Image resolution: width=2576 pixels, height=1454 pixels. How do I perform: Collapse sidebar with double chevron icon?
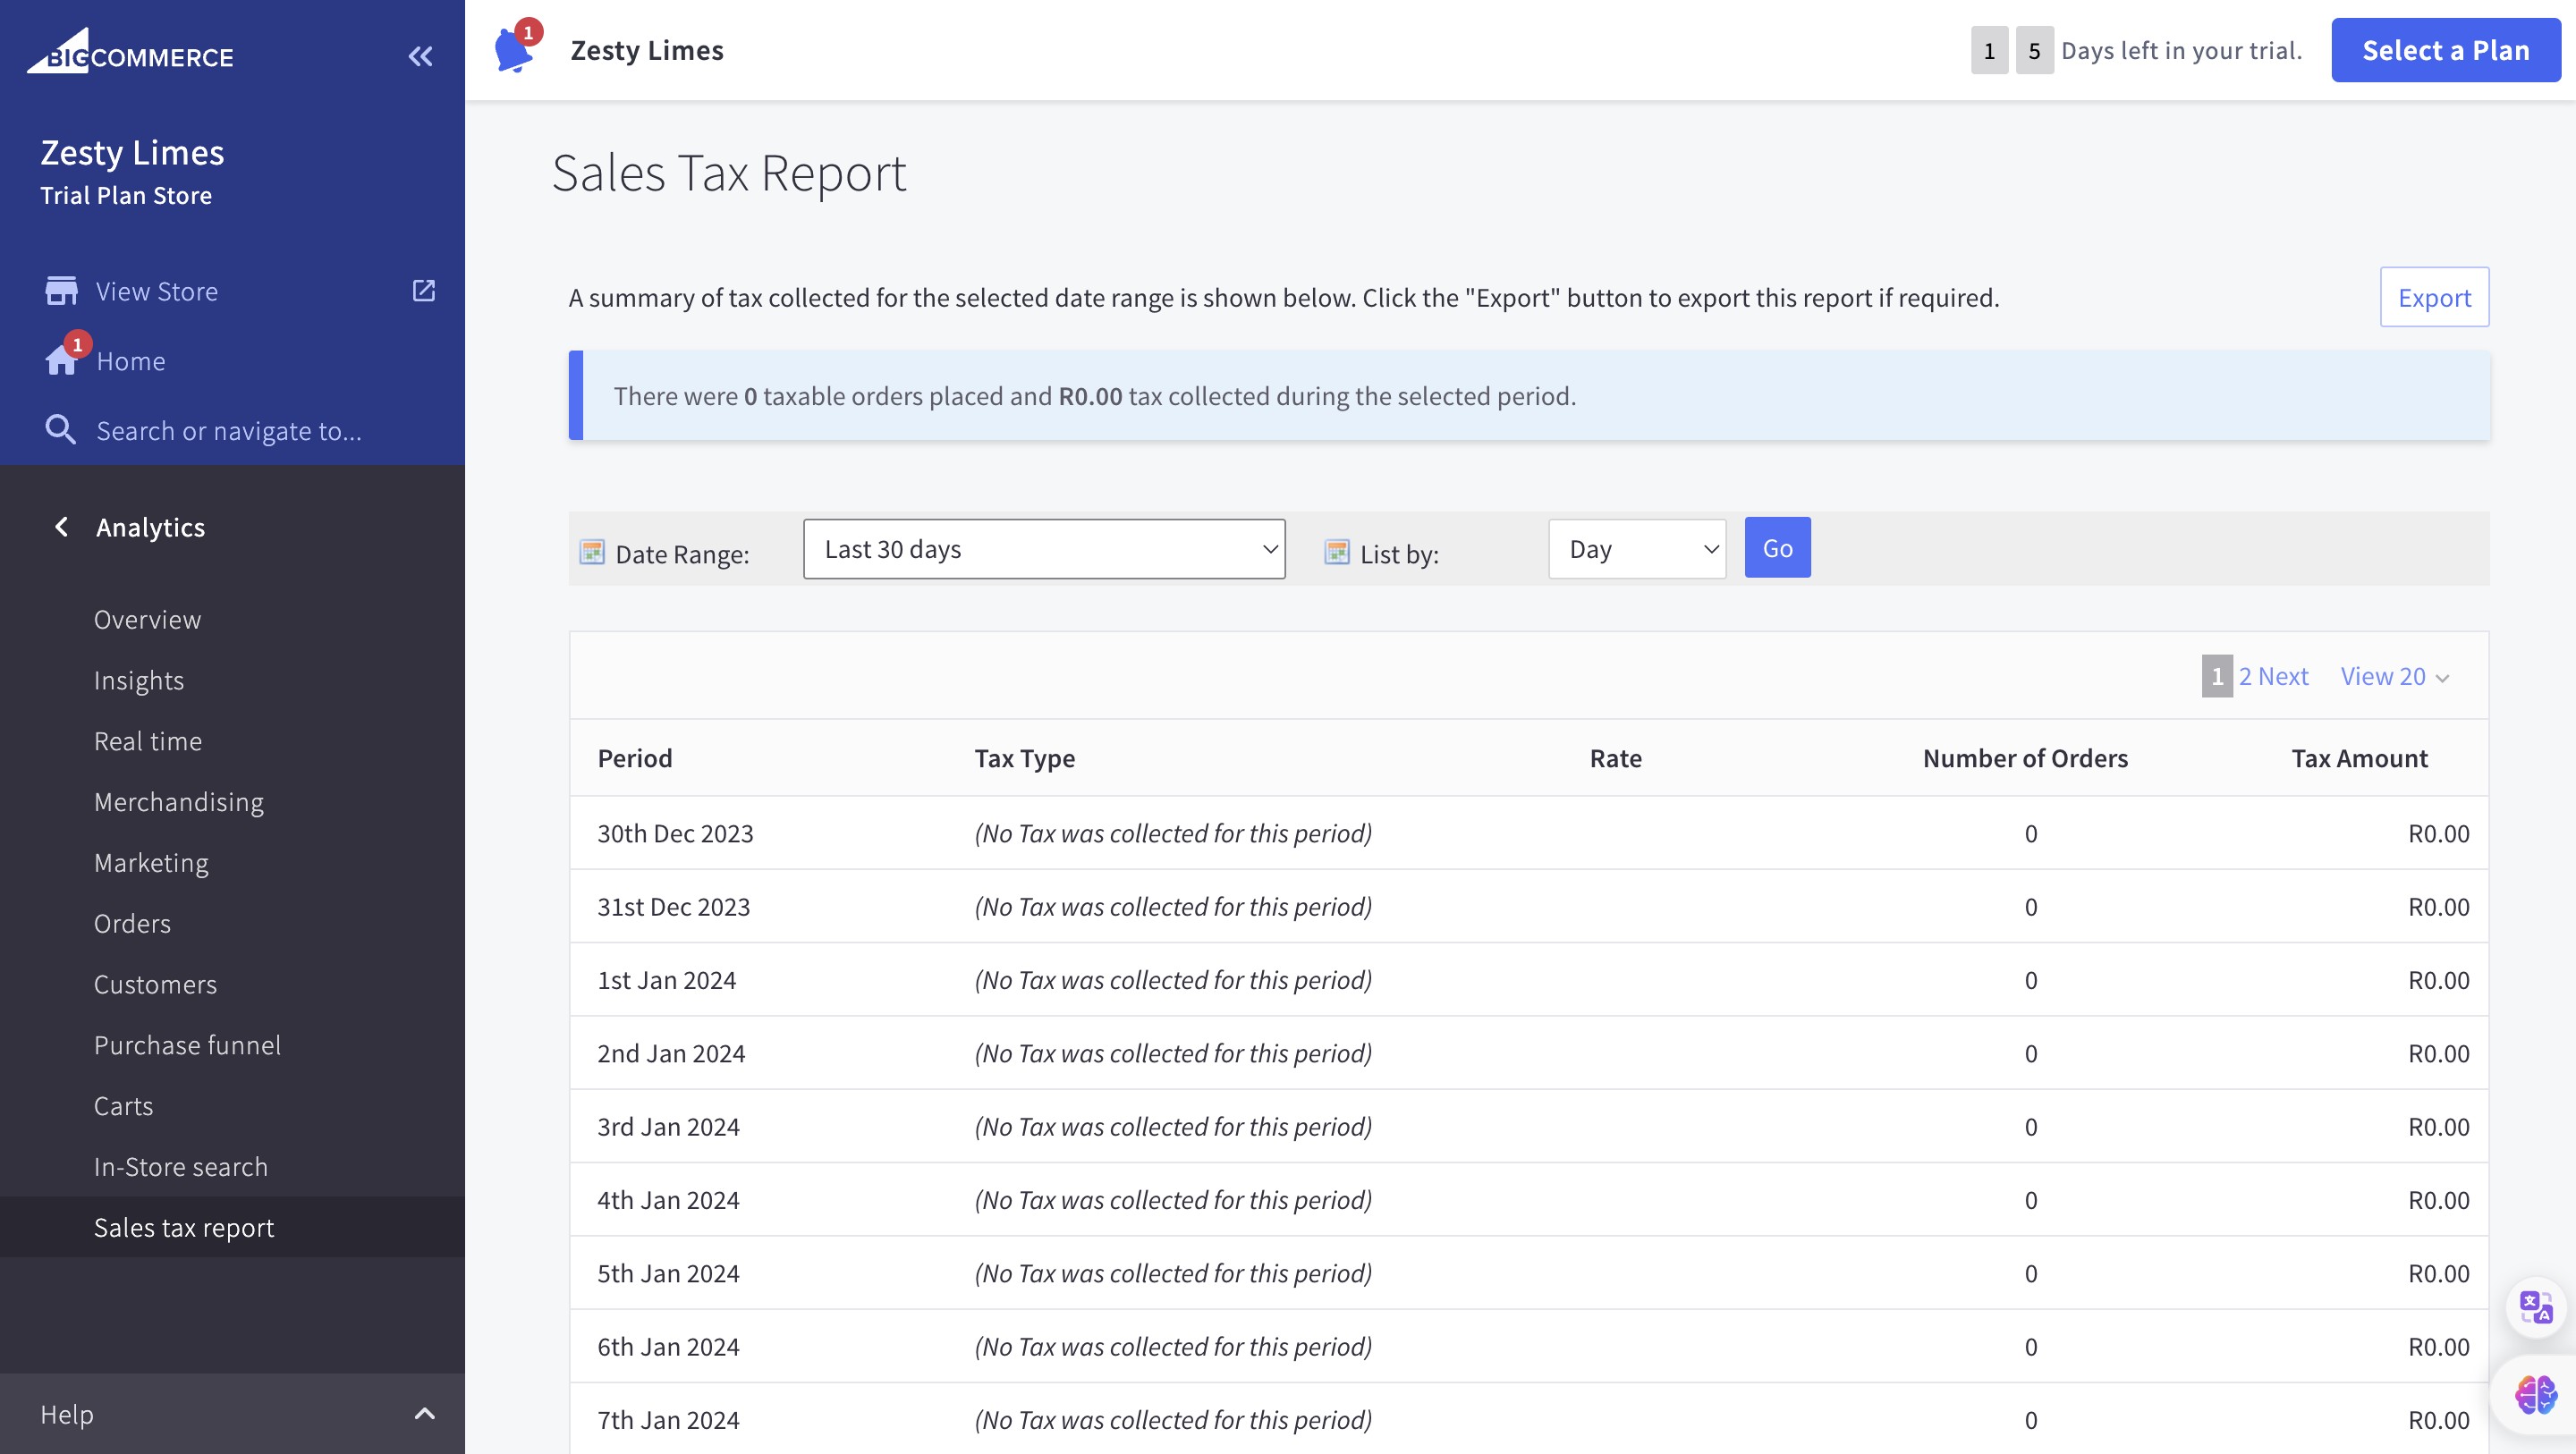(x=421, y=56)
